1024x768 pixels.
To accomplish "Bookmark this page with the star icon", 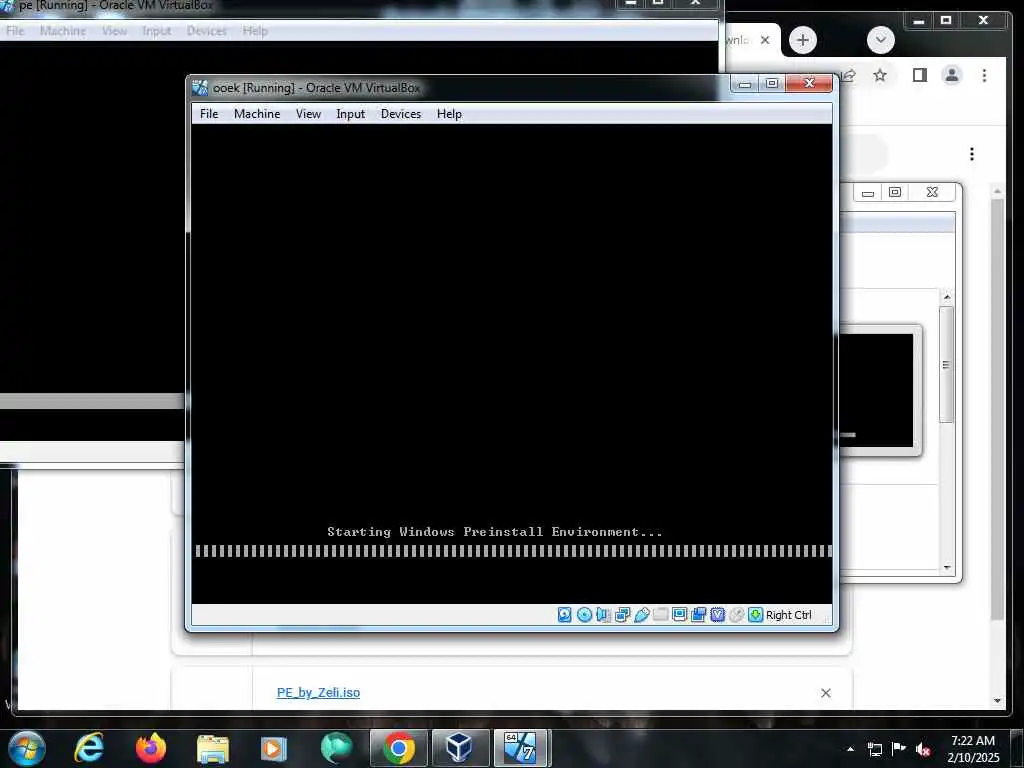I will [880, 75].
